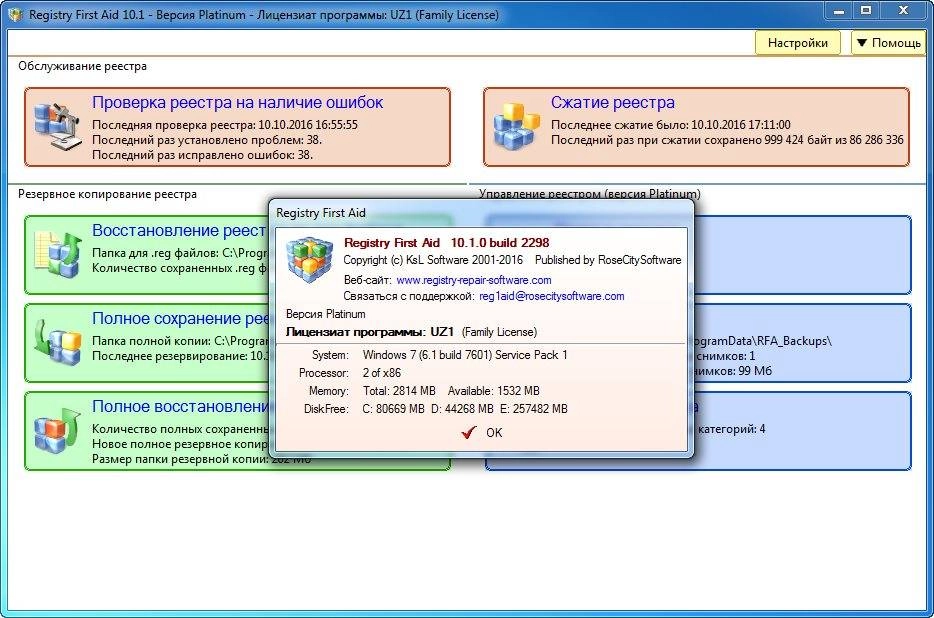Click 'категорий: 4' text
Image resolution: width=934 pixels, height=618 pixels.
(731, 429)
